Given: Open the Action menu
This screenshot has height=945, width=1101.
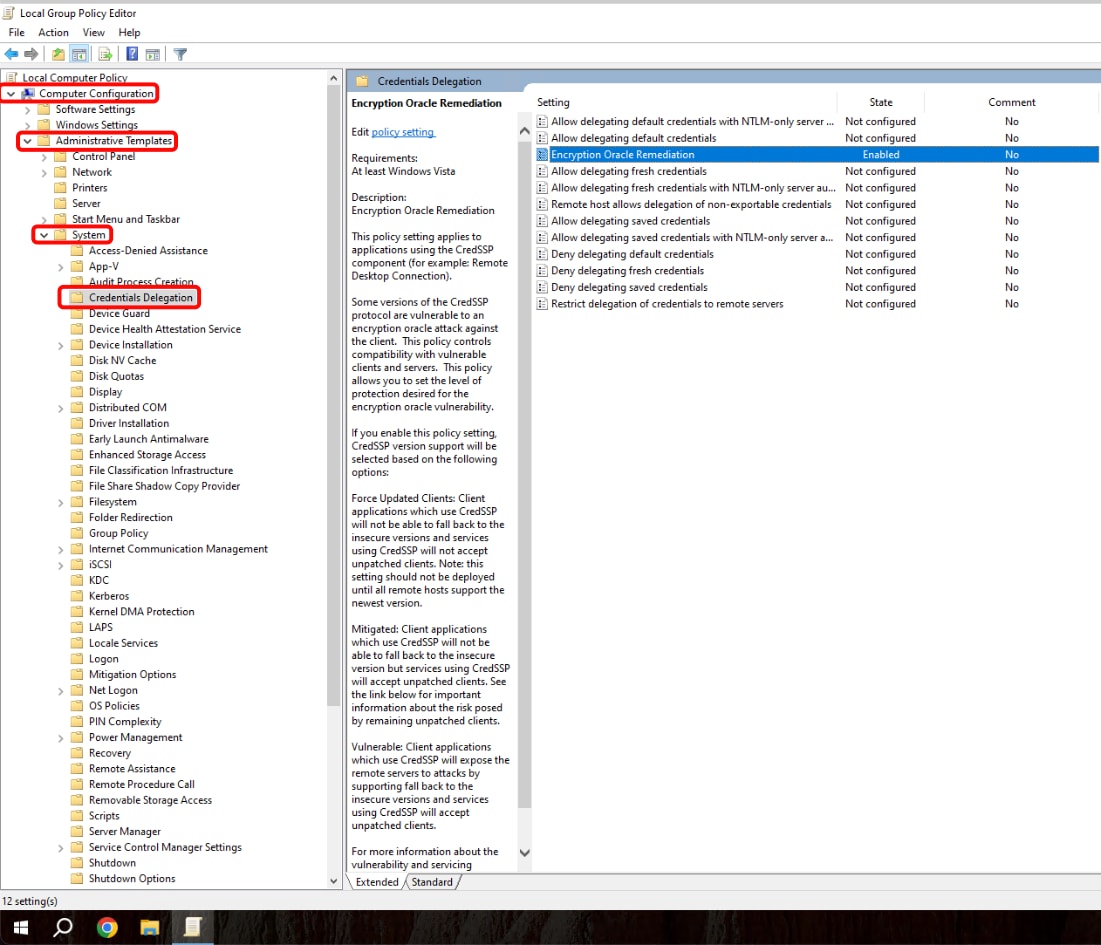Looking at the screenshot, I should coord(53,33).
